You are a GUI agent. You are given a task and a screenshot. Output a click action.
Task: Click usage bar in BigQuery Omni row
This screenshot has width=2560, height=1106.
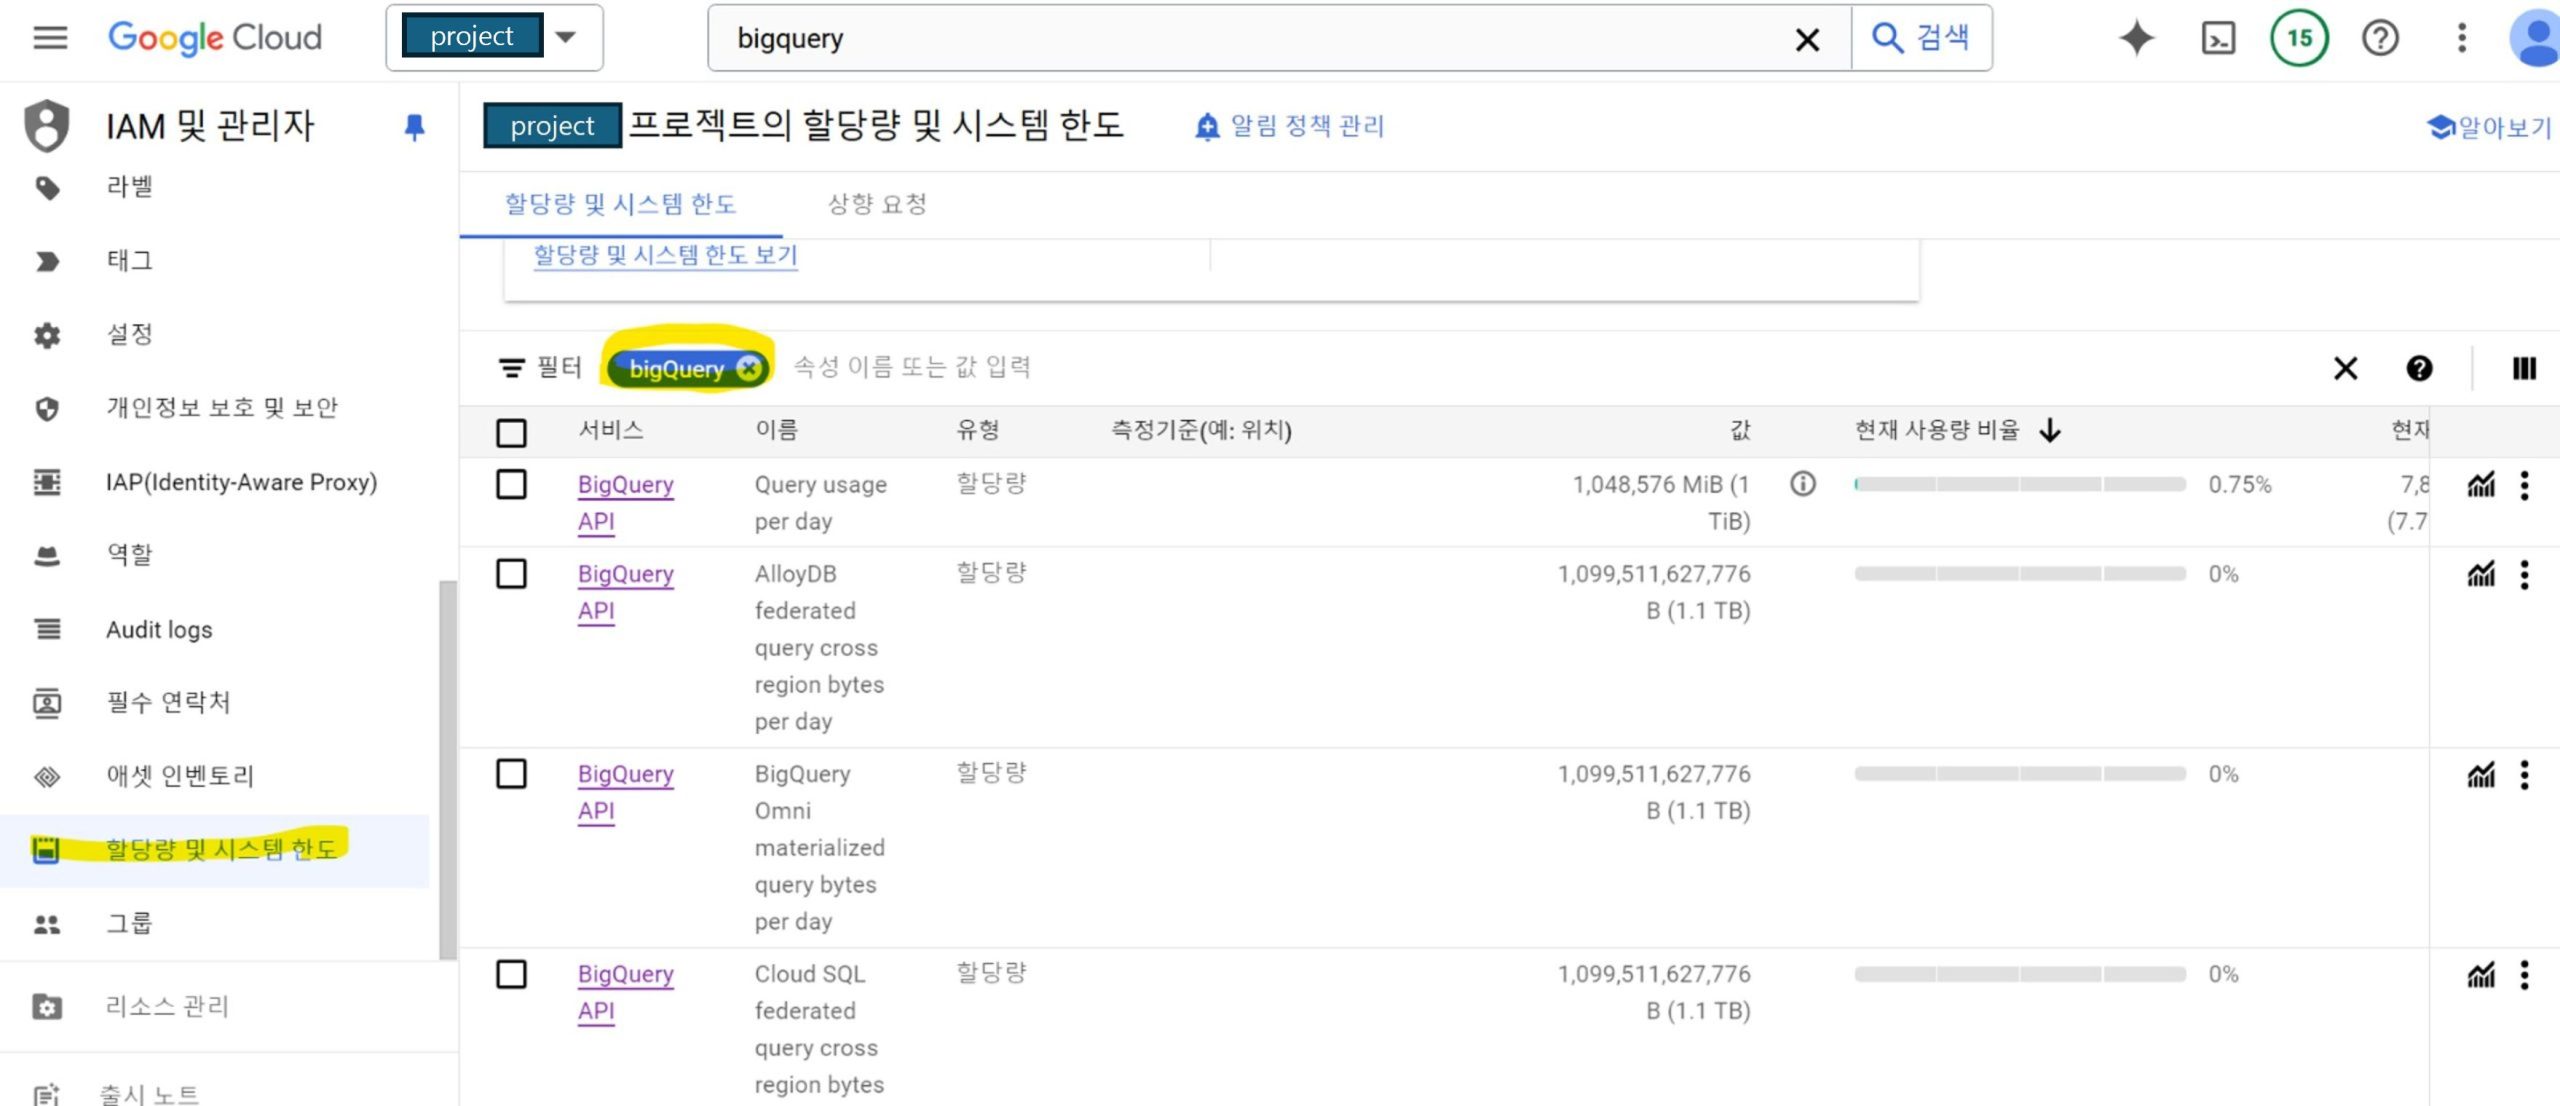[x=2020, y=774]
